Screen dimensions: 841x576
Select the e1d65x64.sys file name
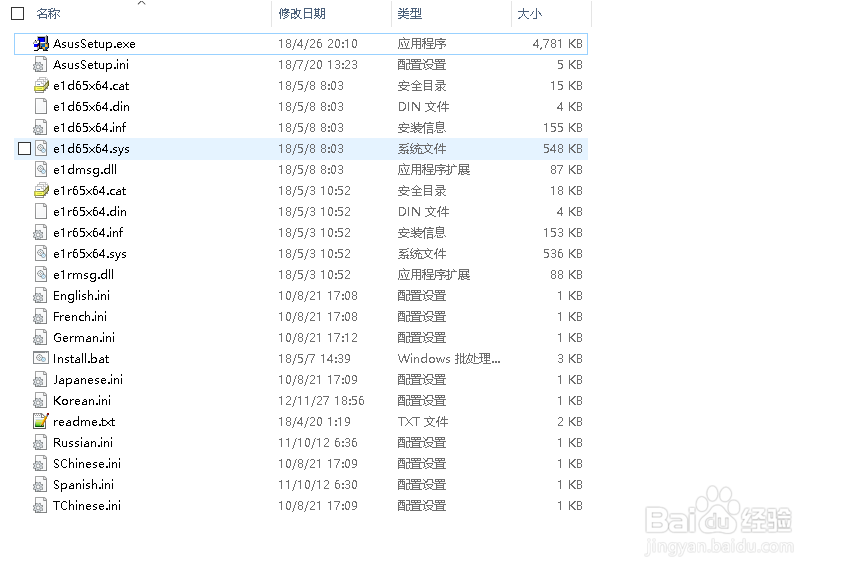(x=91, y=149)
